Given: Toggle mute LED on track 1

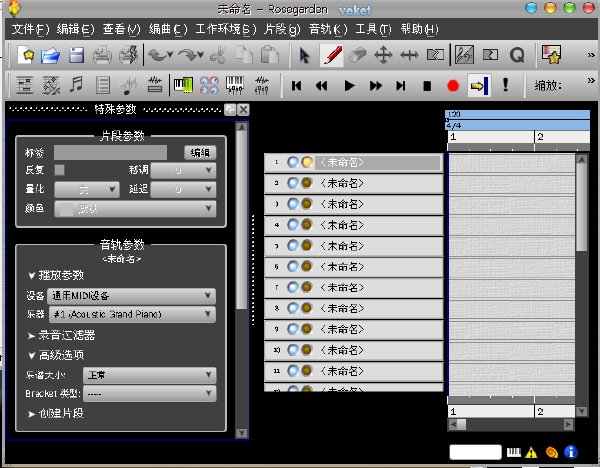Looking at the screenshot, I should 293,162.
